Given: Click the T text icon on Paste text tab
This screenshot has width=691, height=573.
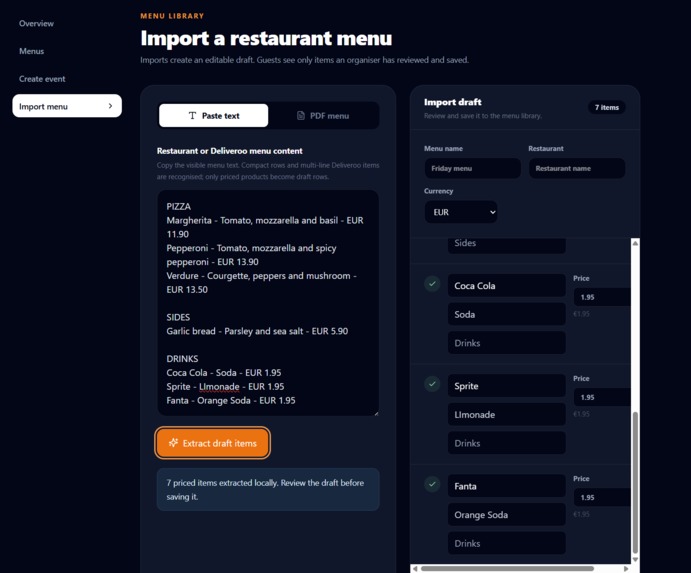Looking at the screenshot, I should point(192,115).
